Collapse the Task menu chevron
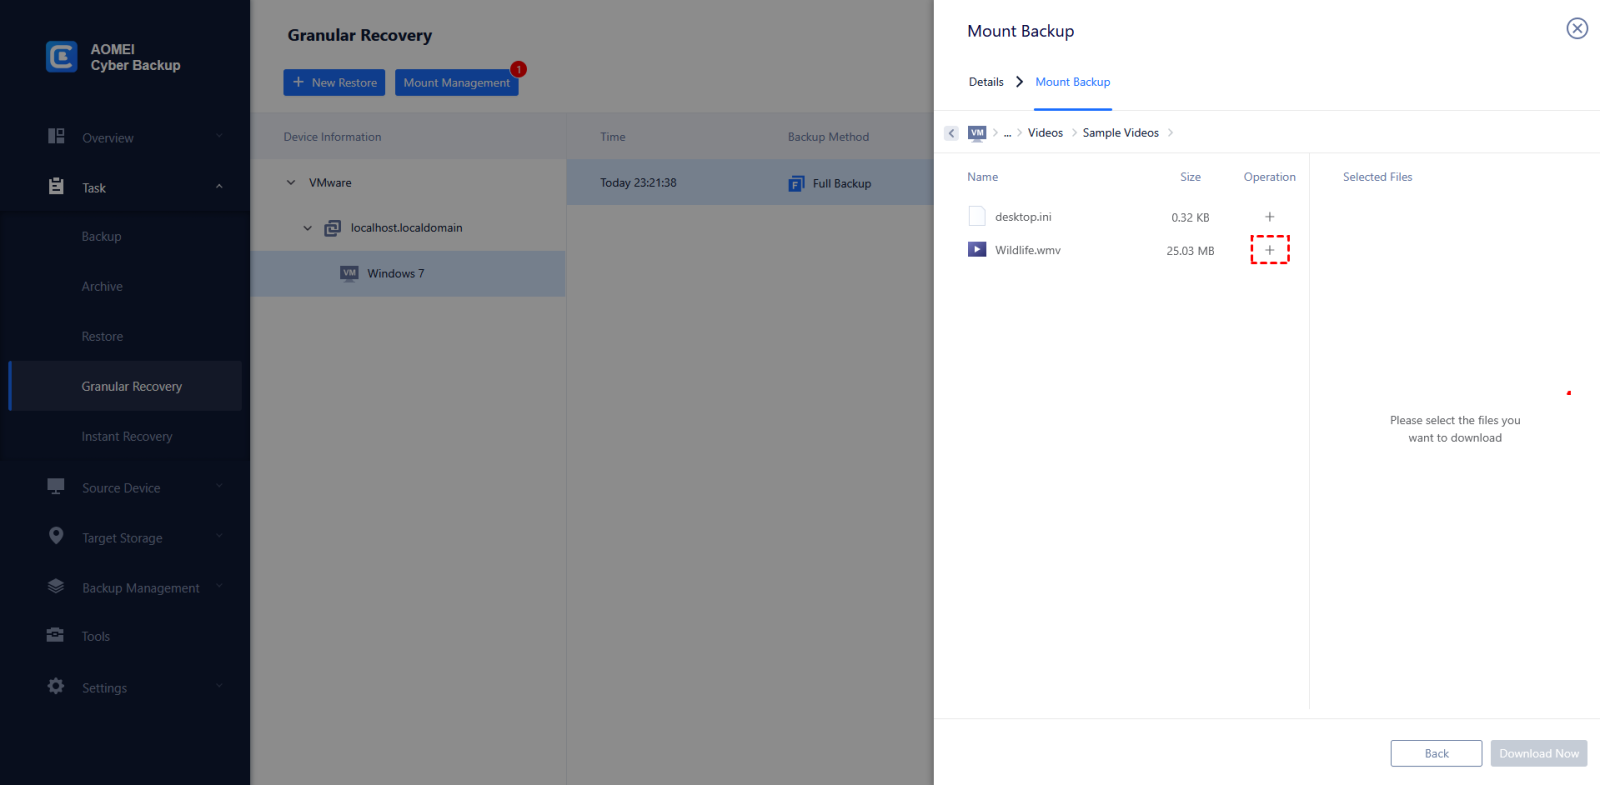The height and width of the screenshot is (785, 1600). 219,186
